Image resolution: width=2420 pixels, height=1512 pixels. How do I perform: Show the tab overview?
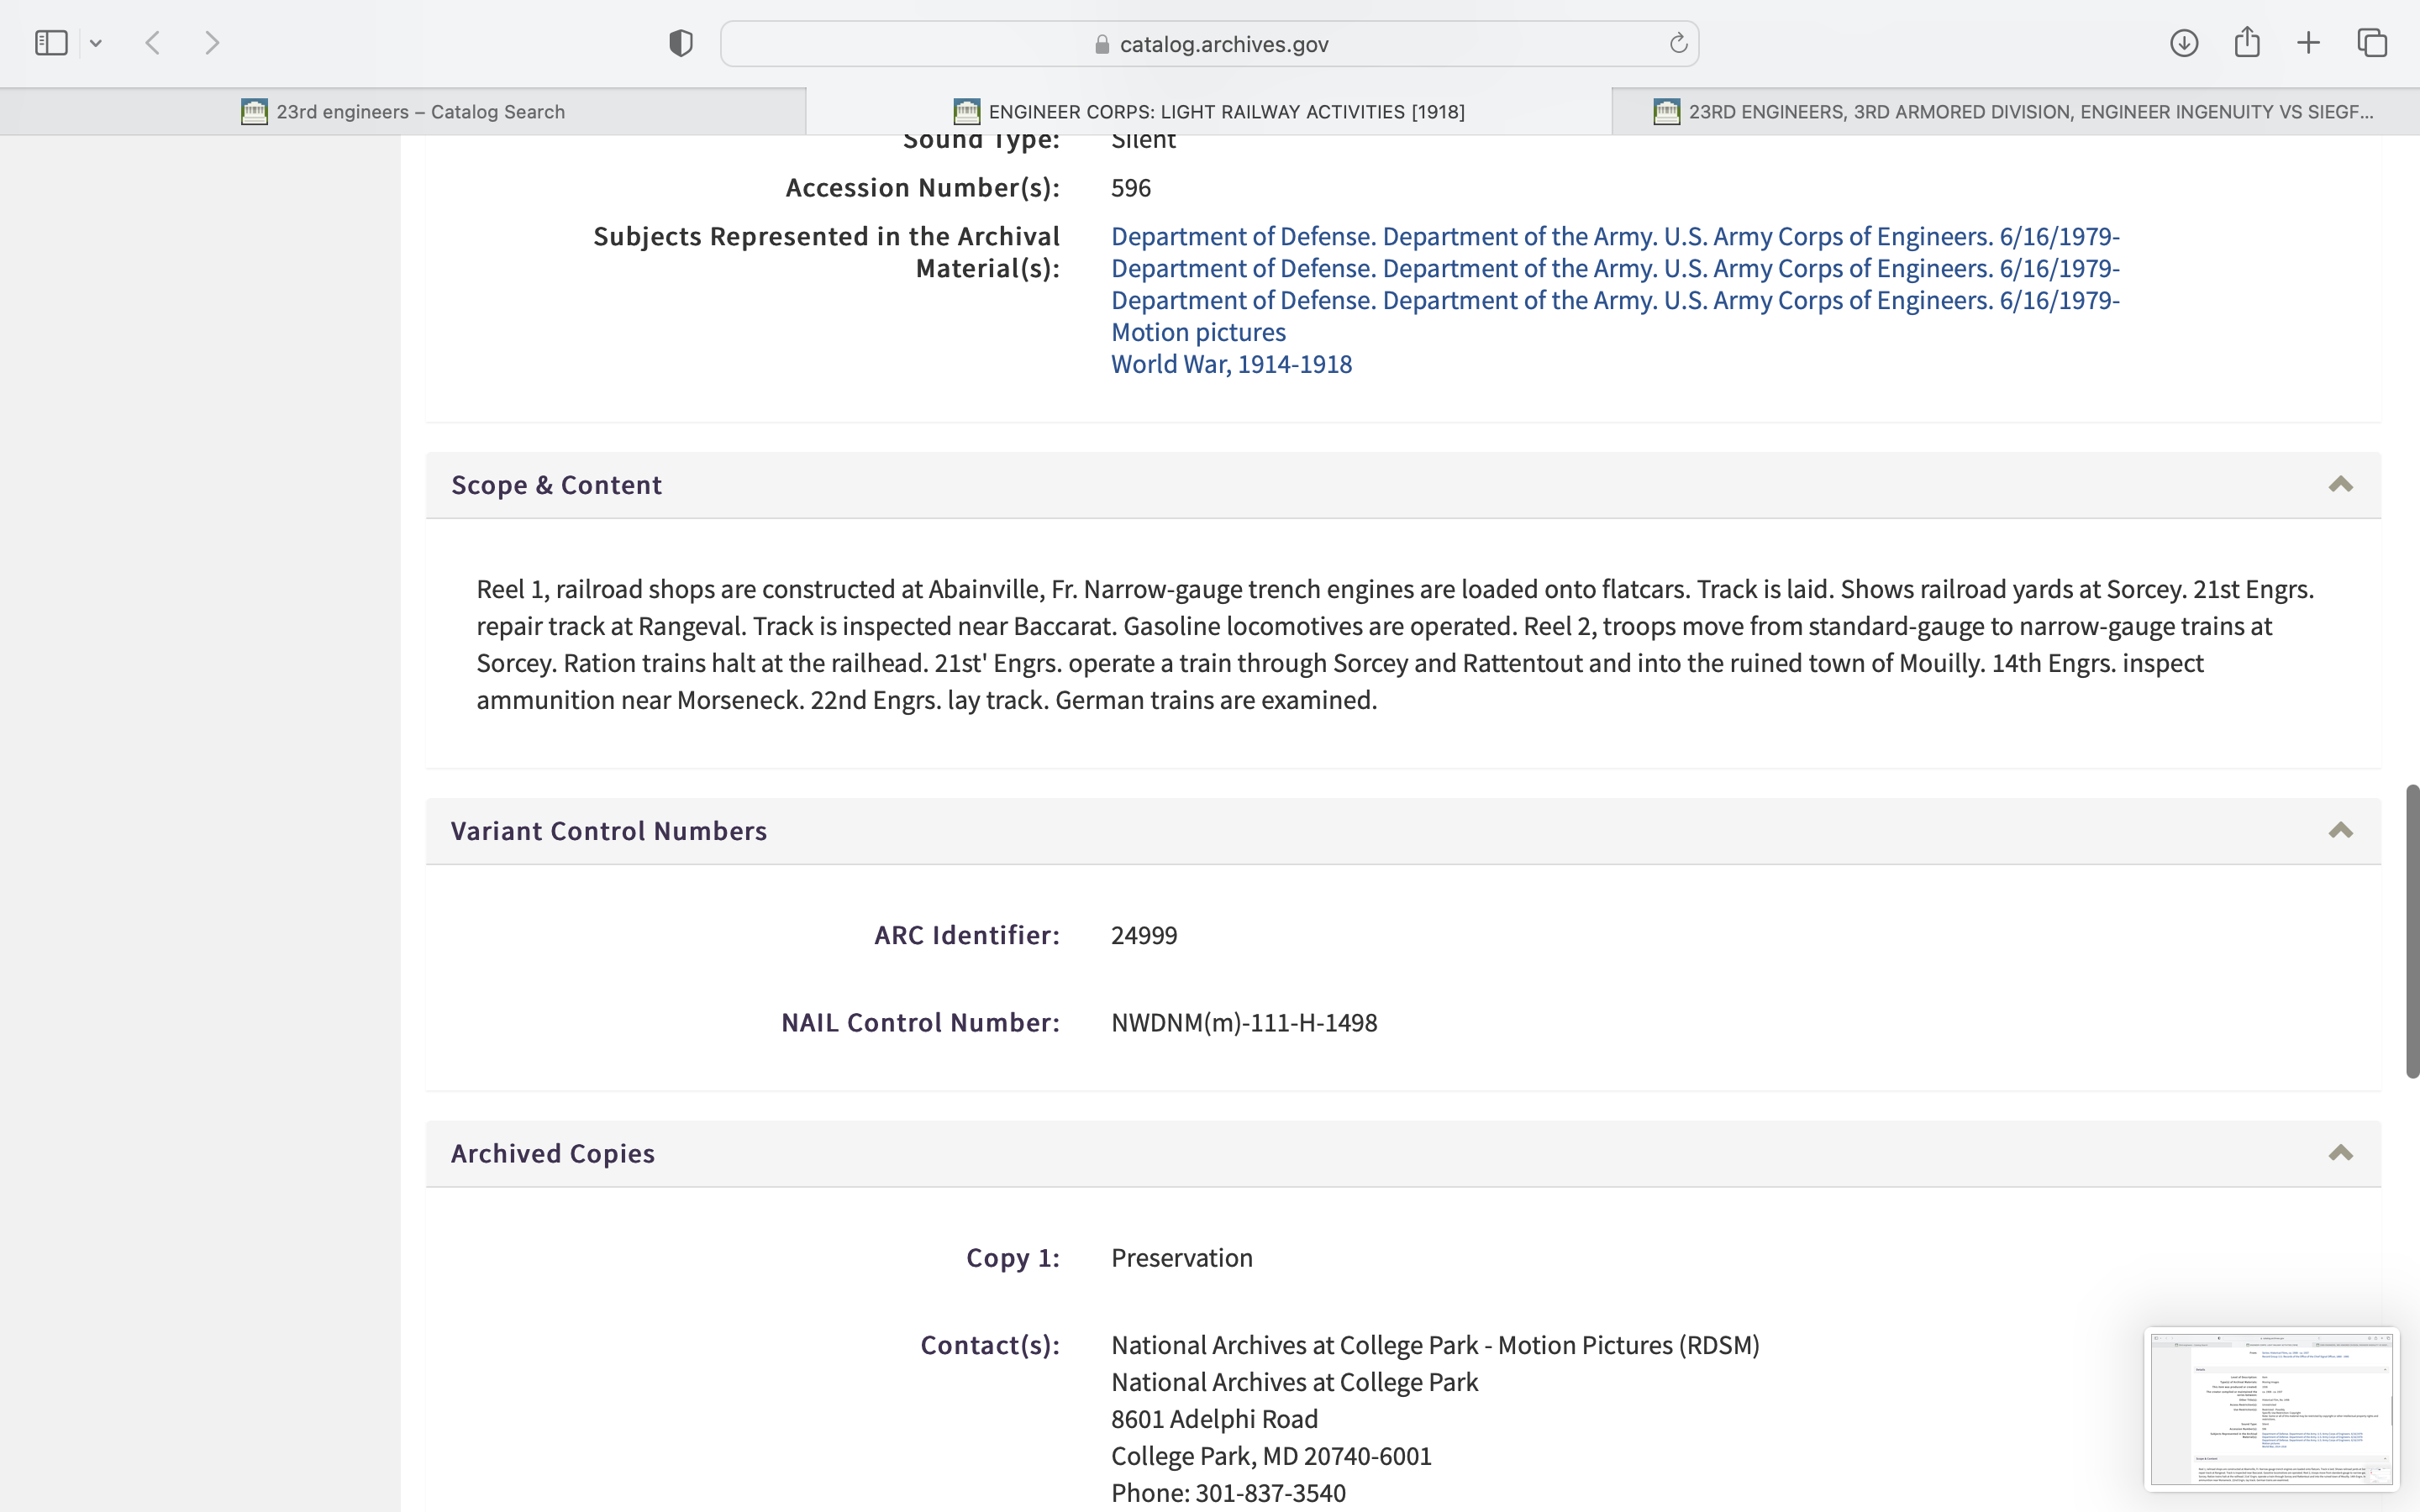[2372, 43]
